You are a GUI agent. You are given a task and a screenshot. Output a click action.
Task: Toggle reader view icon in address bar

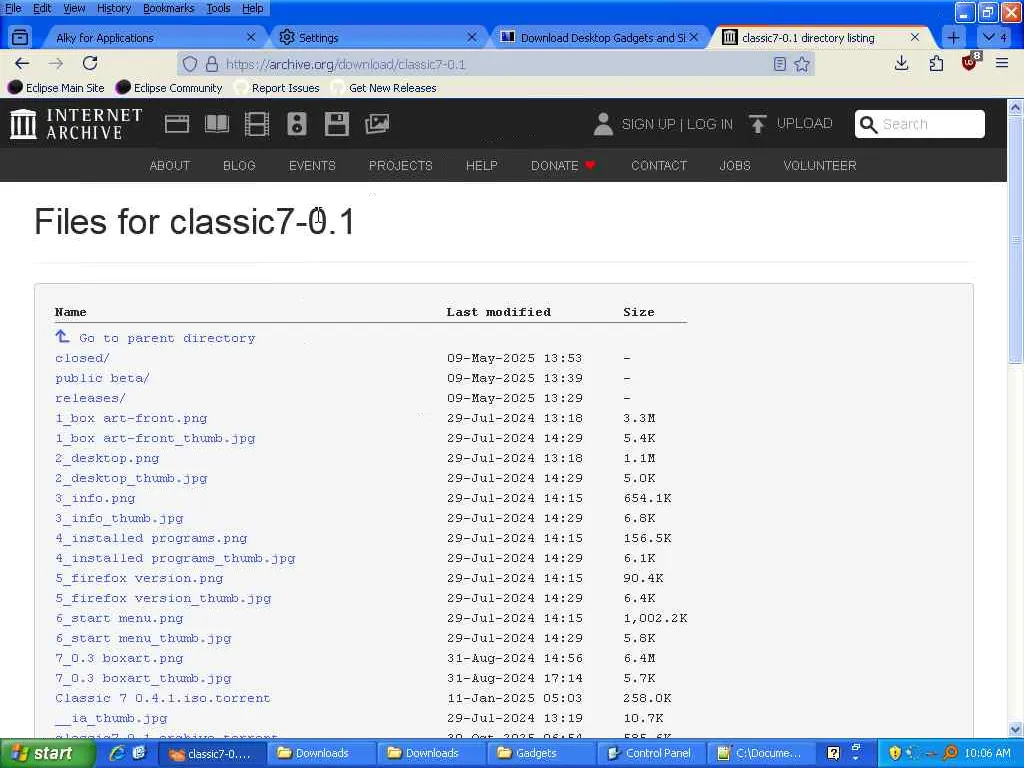[779, 64]
